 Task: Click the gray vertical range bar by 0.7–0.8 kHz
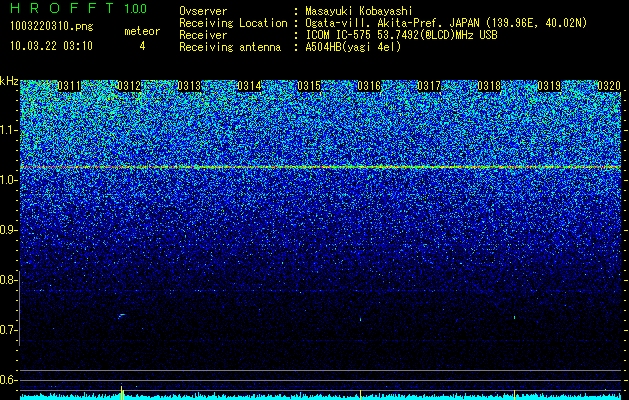(20, 308)
